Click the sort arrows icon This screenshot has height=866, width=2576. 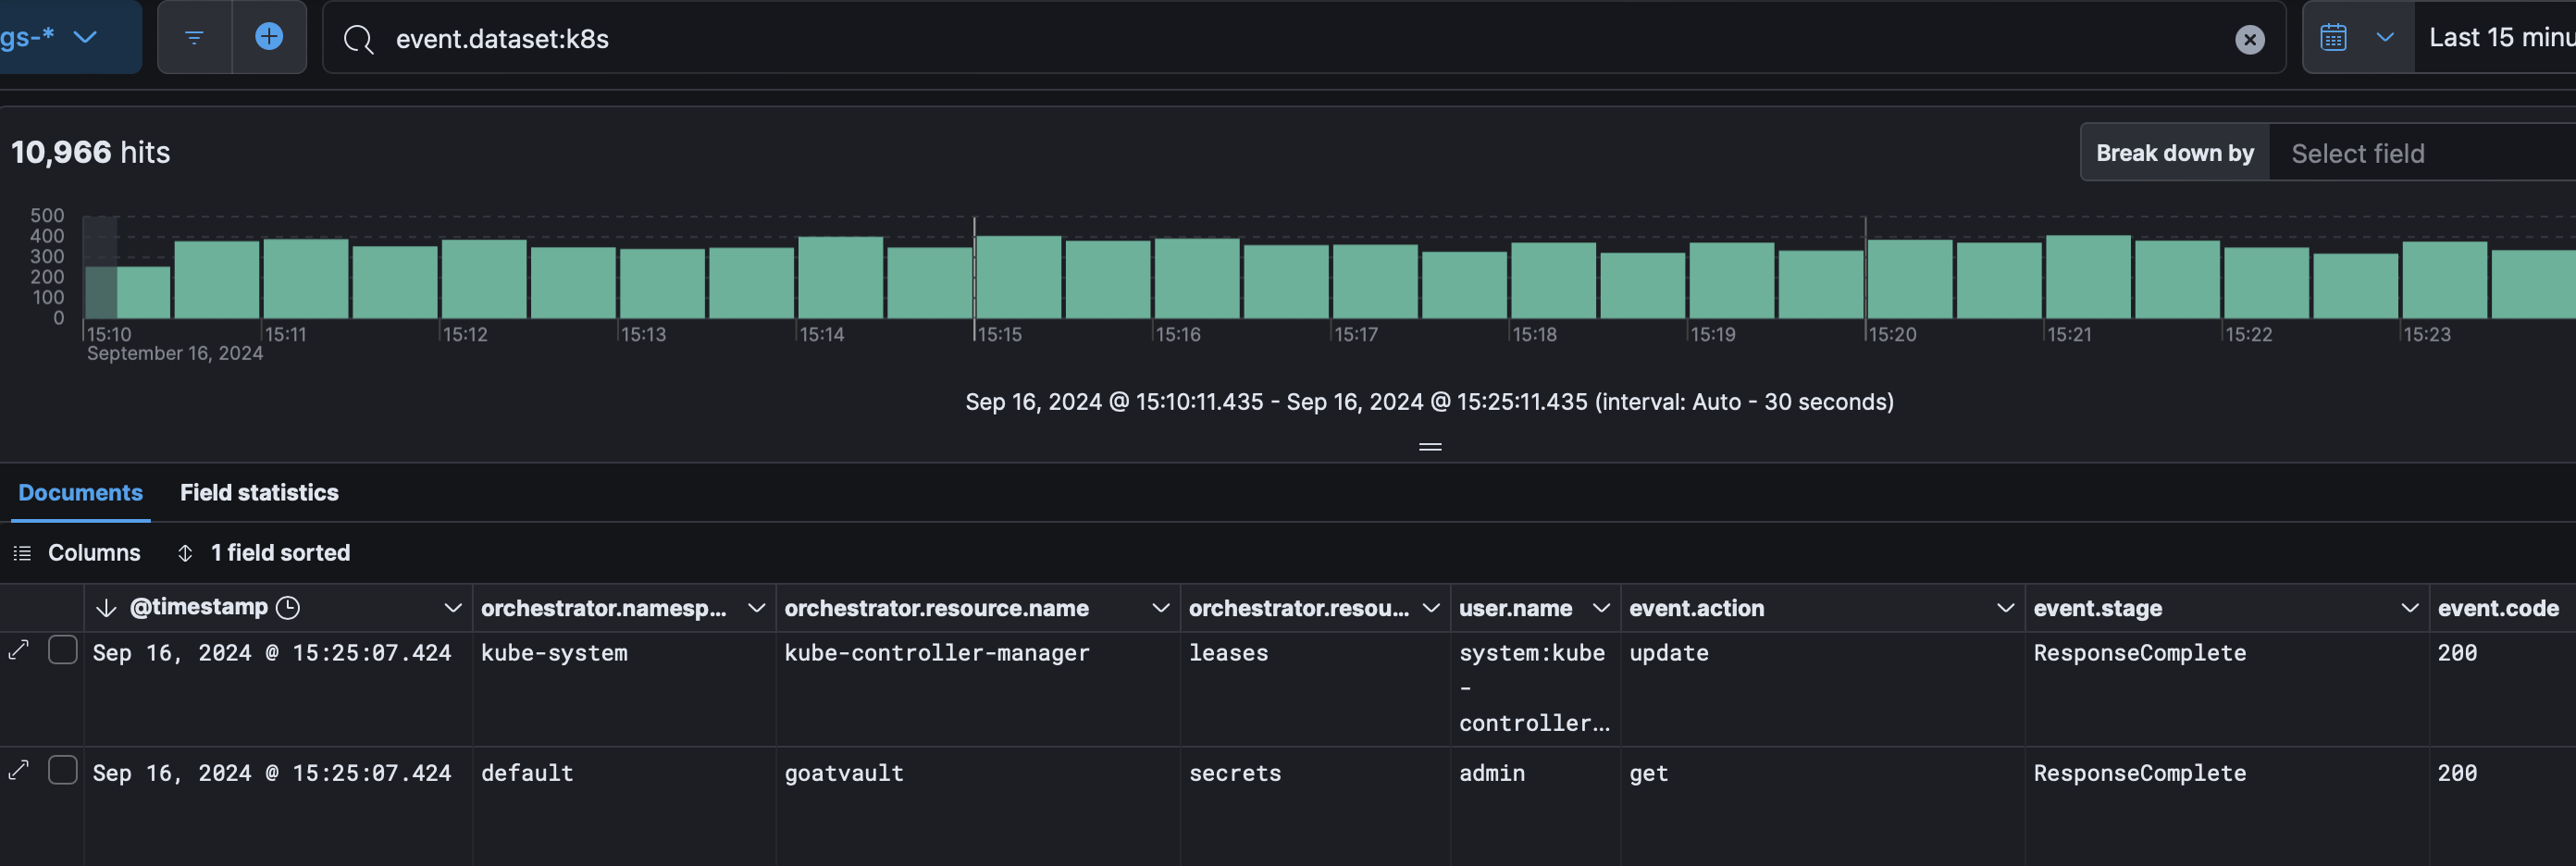pyautogui.click(x=185, y=553)
